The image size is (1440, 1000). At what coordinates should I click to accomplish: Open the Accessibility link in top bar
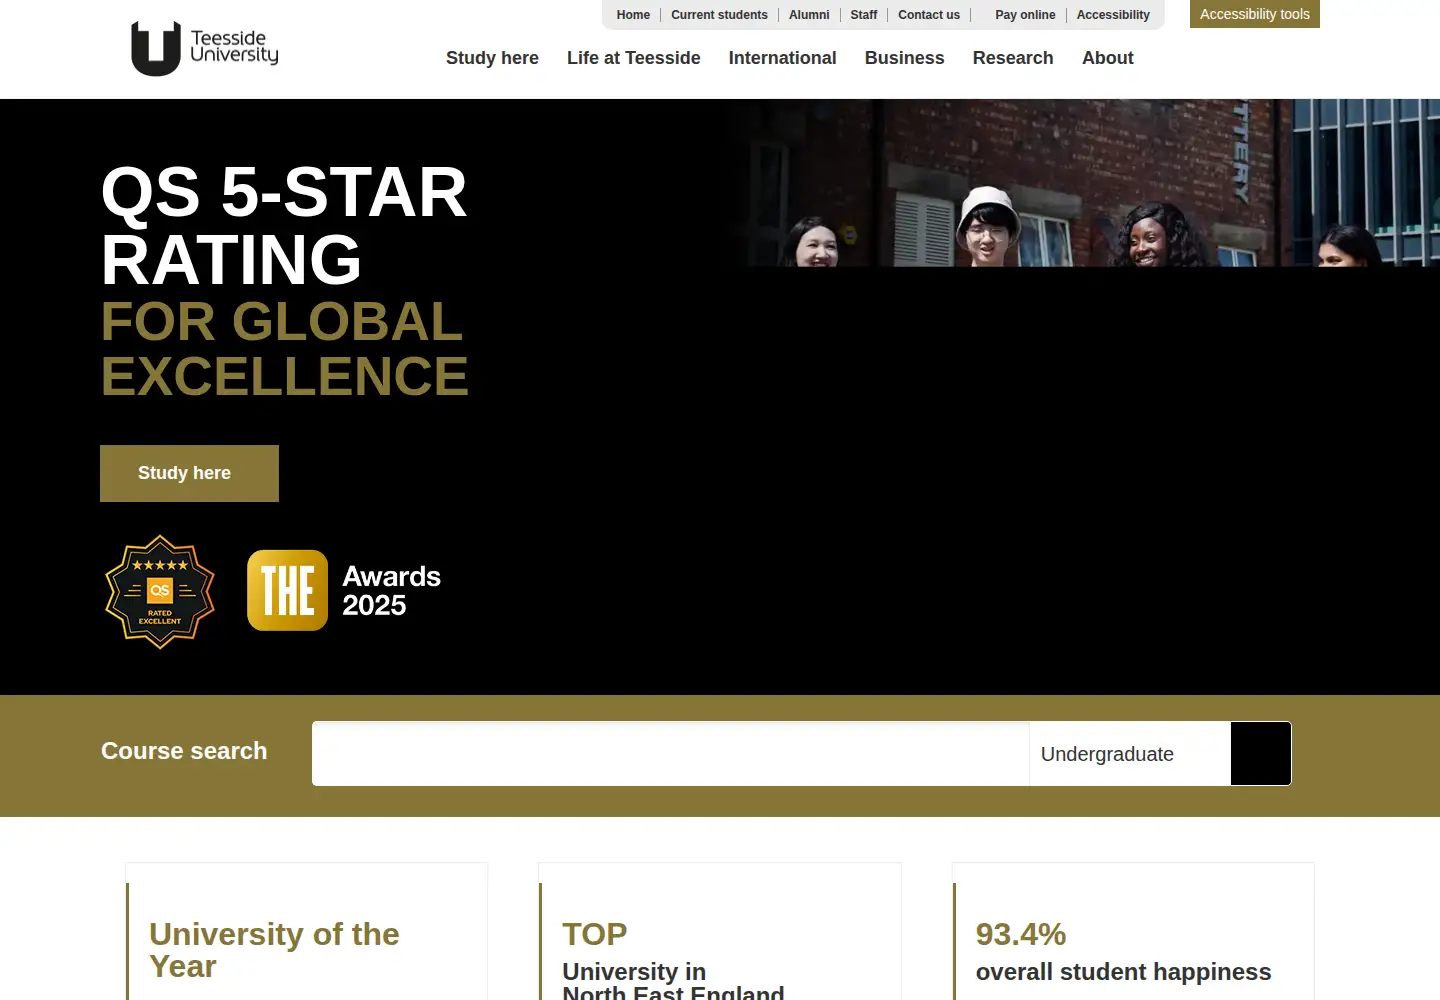click(x=1113, y=15)
